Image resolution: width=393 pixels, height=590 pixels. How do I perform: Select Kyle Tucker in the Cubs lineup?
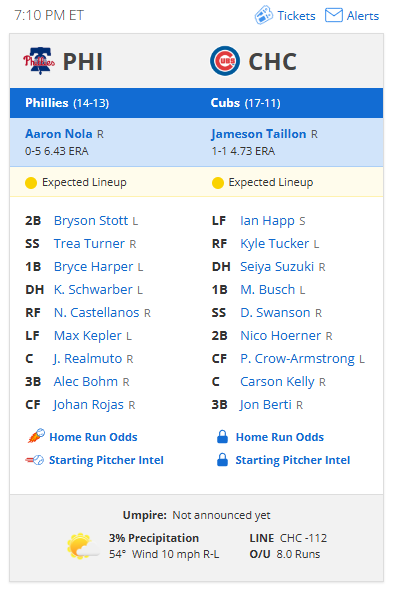click(x=275, y=244)
